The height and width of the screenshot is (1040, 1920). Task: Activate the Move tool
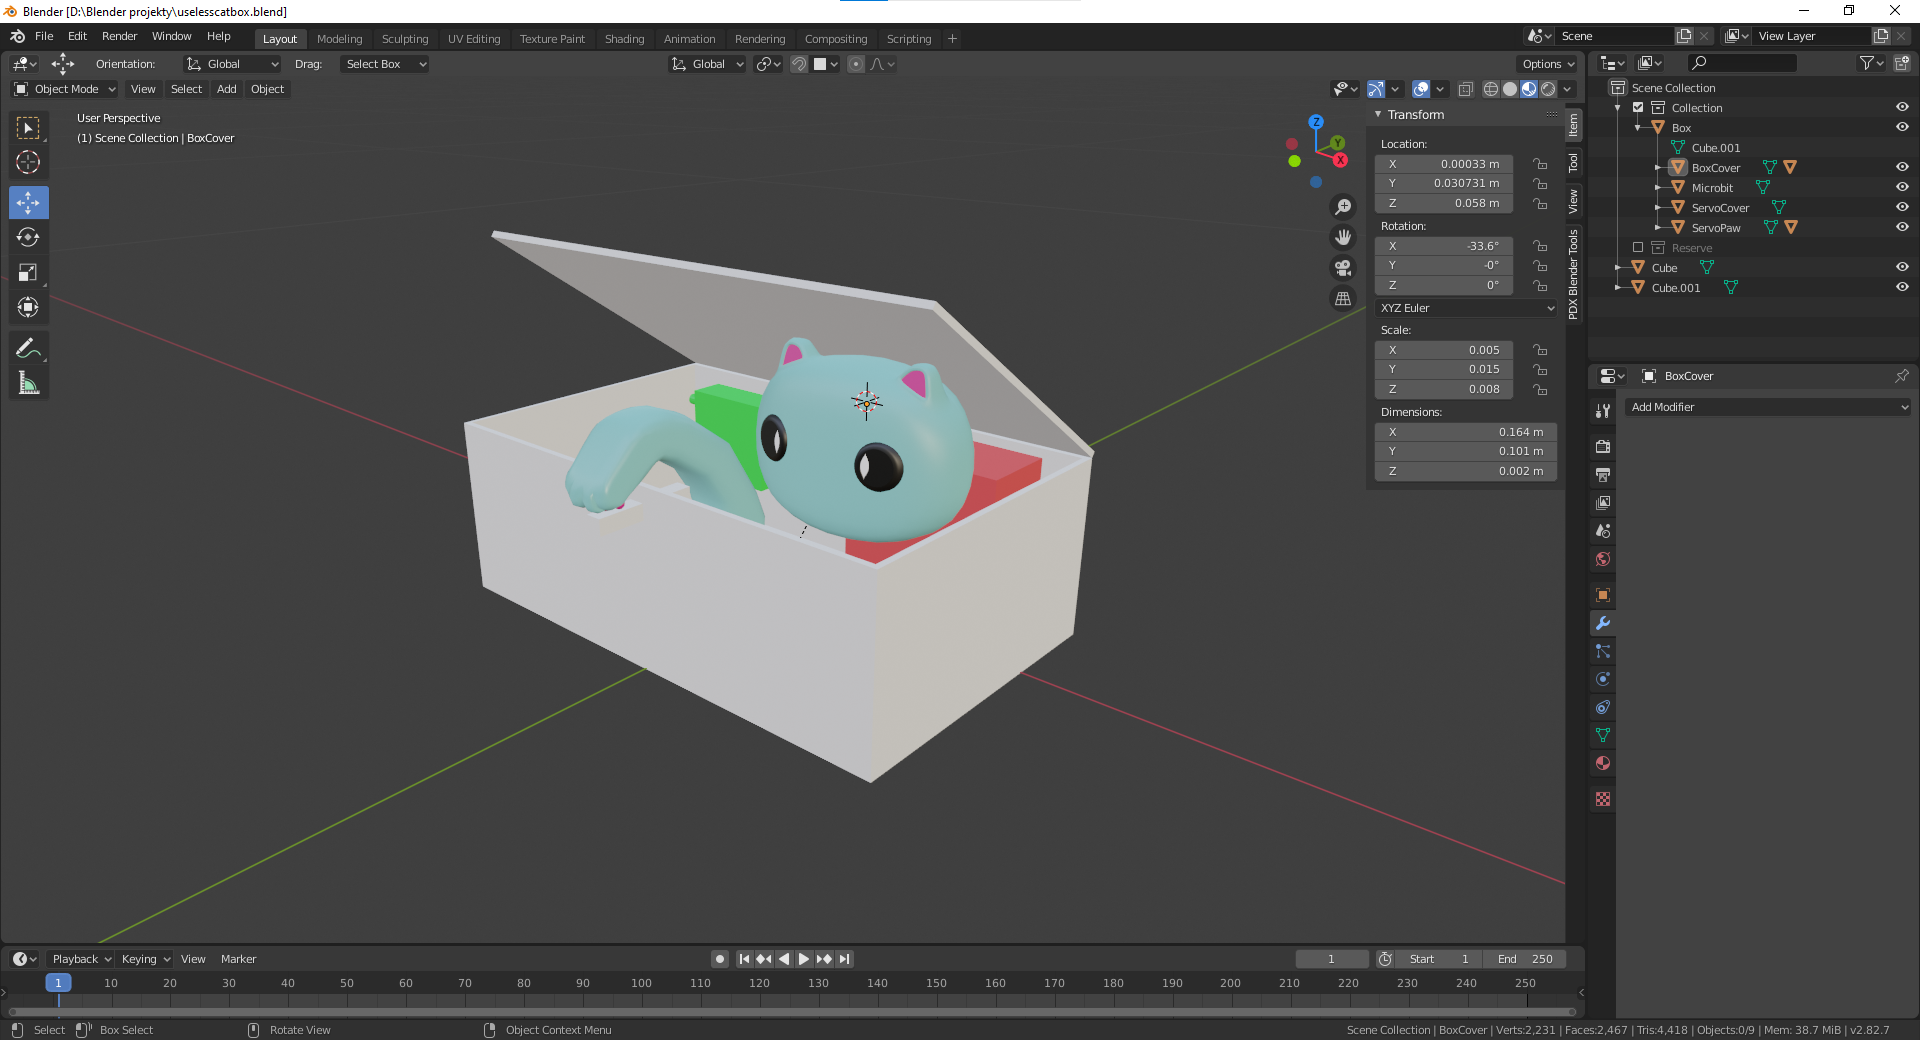(28, 202)
